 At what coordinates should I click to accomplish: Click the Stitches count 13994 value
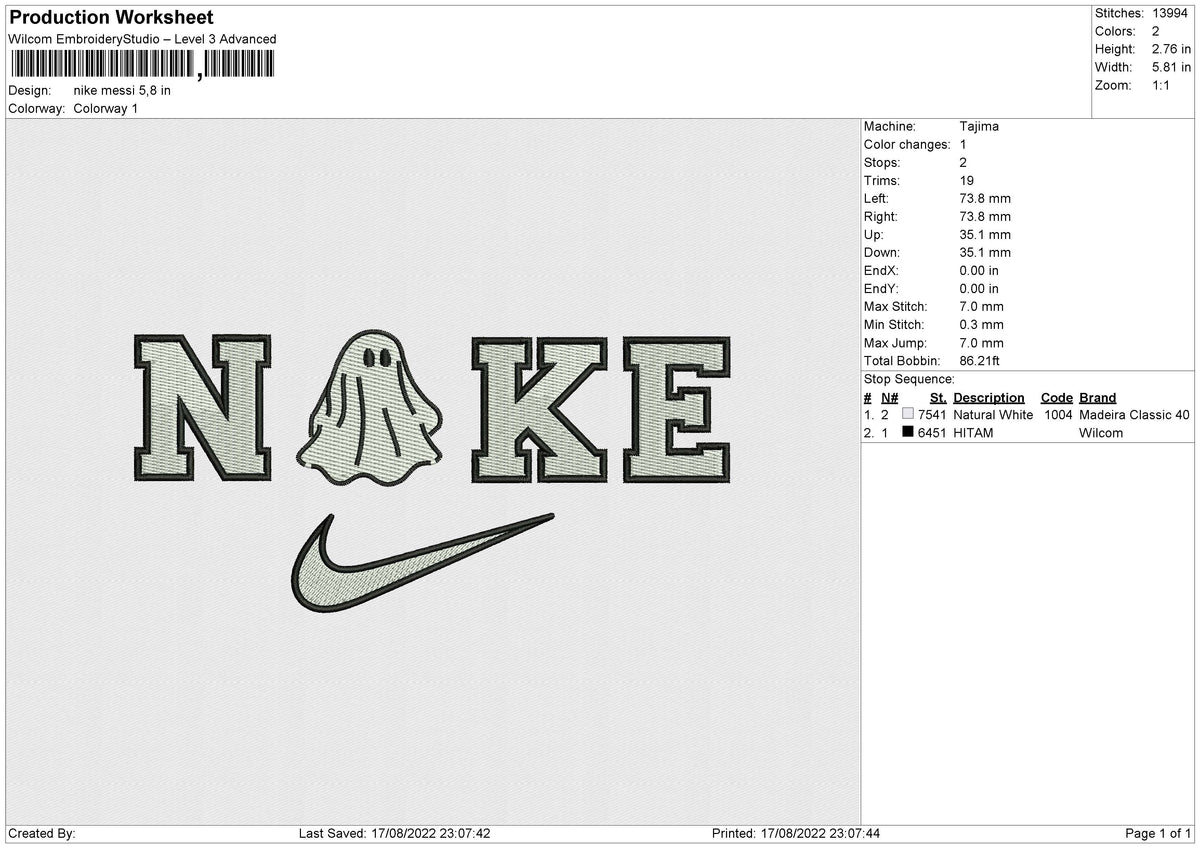click(1170, 13)
